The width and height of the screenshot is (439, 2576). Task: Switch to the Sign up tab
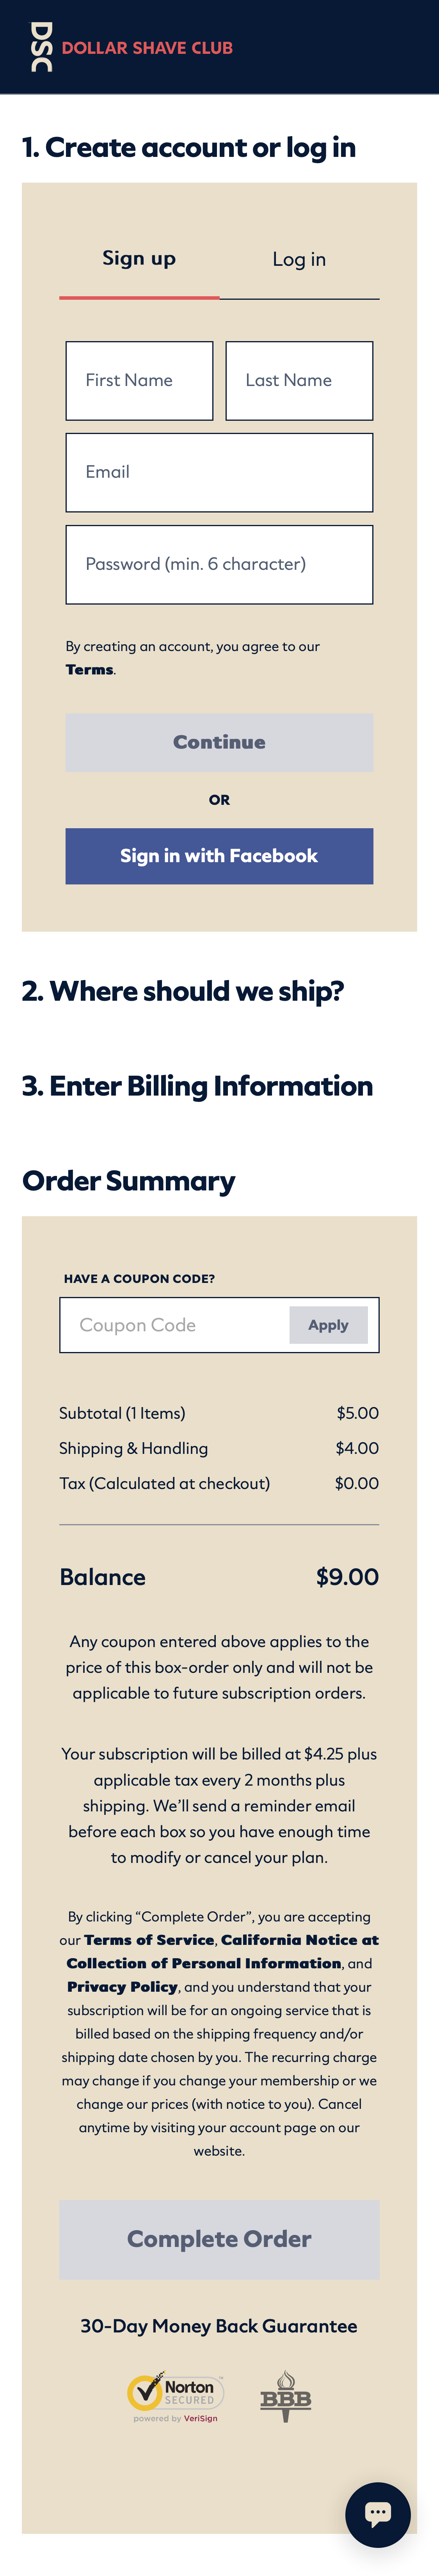tap(139, 259)
